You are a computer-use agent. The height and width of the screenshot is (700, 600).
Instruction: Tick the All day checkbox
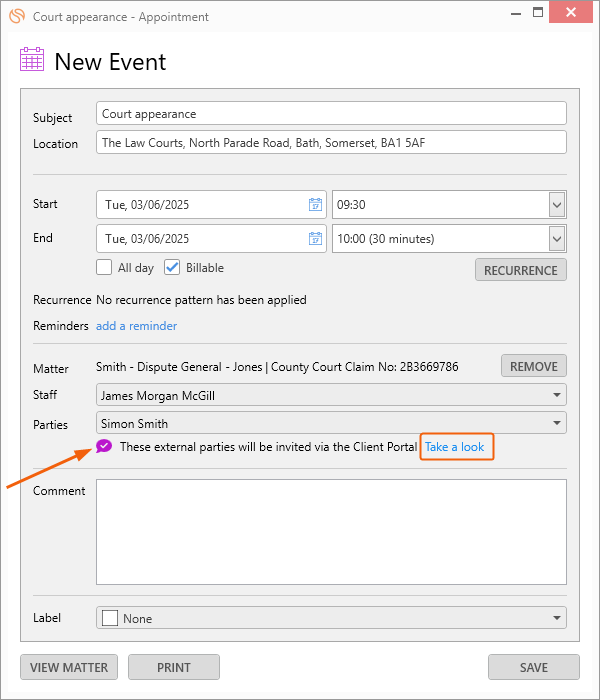click(104, 267)
